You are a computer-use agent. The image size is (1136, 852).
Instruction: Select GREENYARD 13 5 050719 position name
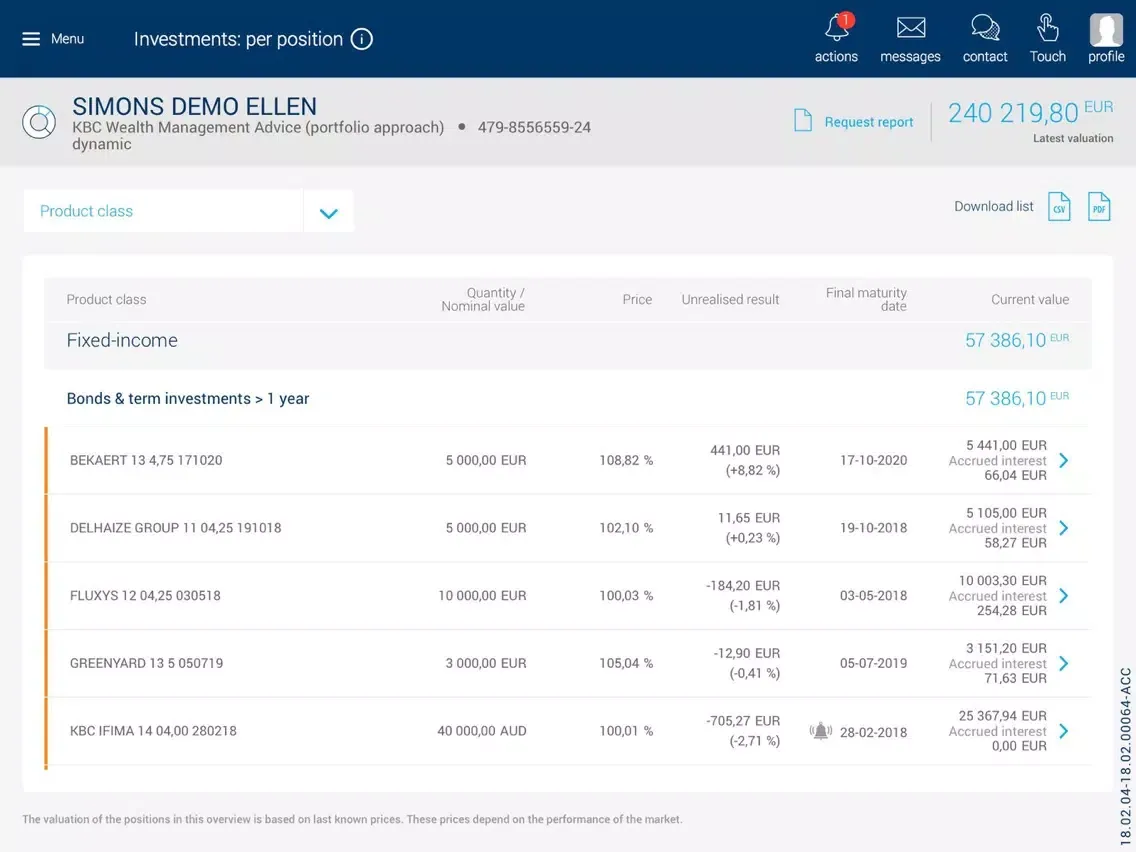coord(146,663)
